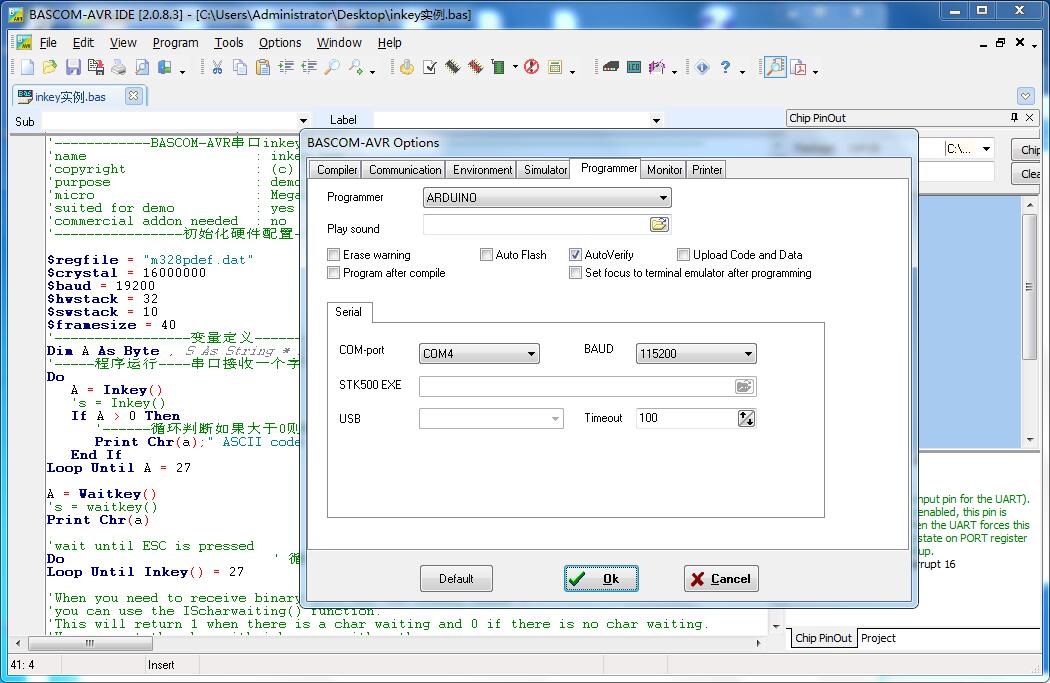
Task: Switch to the Compiler tab
Action: (x=337, y=170)
